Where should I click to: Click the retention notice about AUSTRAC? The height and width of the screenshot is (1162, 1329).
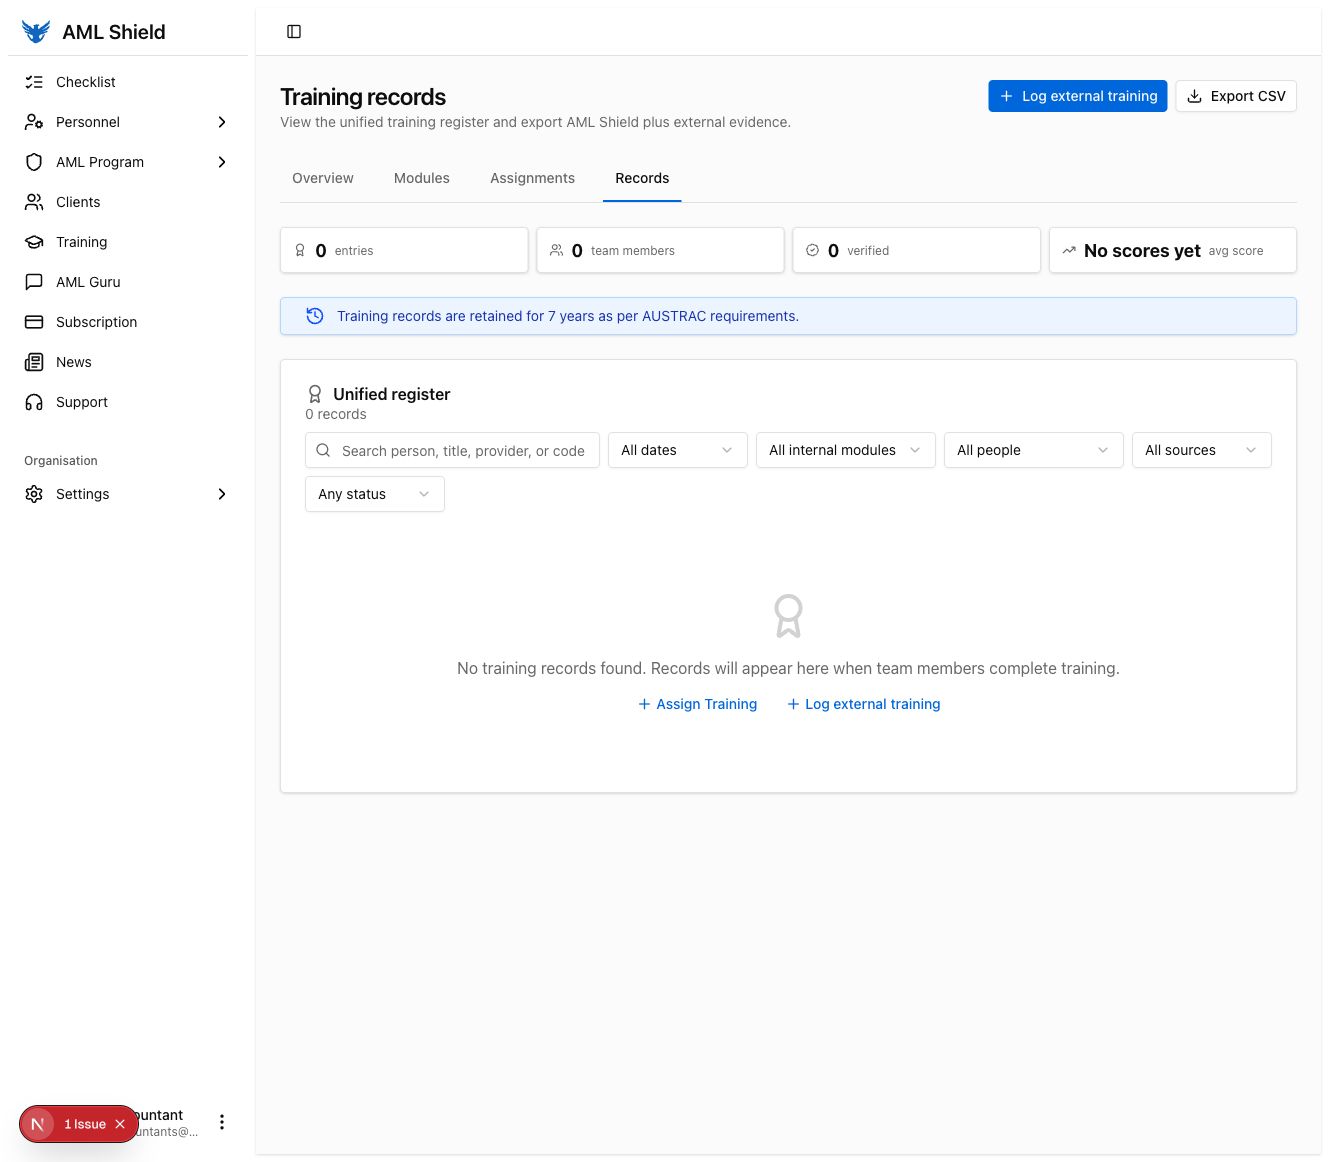(x=788, y=316)
